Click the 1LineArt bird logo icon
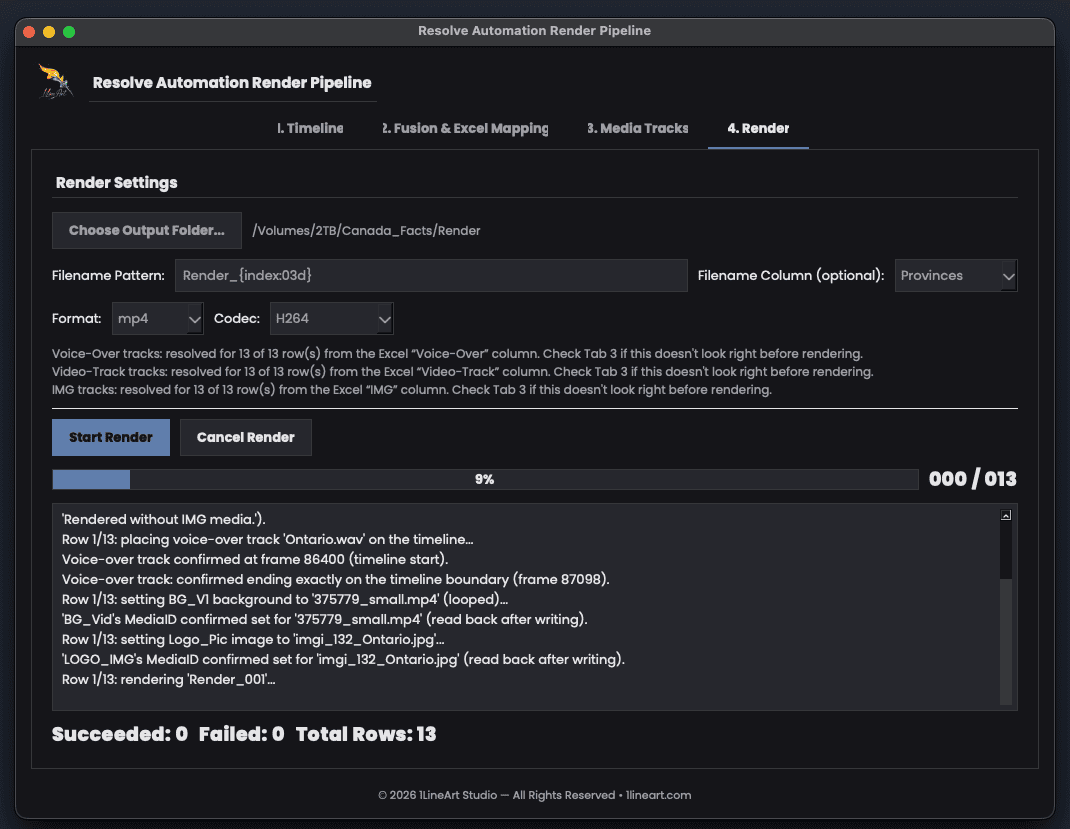 tap(56, 82)
